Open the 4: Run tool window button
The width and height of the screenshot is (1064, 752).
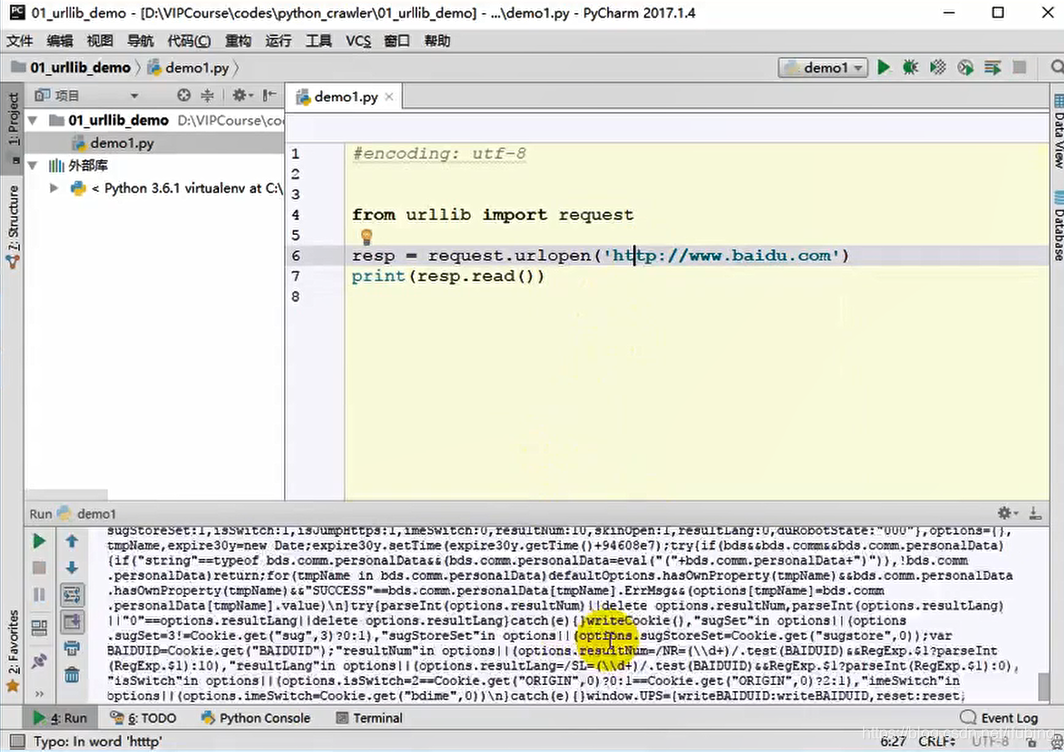pyautogui.click(x=60, y=717)
